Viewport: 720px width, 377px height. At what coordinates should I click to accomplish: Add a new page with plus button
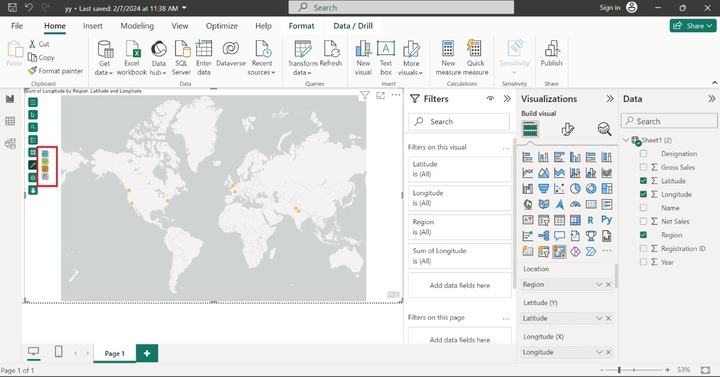tap(147, 353)
